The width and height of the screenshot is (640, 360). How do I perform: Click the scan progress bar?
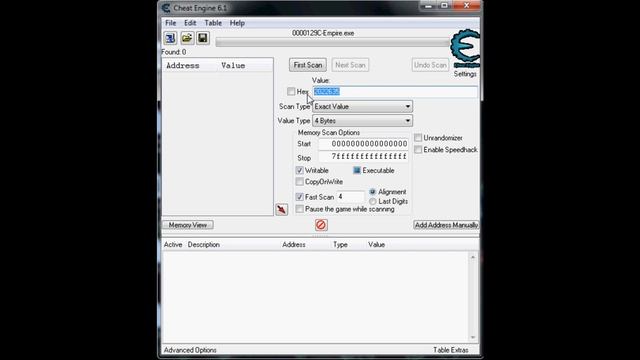pos(332,42)
